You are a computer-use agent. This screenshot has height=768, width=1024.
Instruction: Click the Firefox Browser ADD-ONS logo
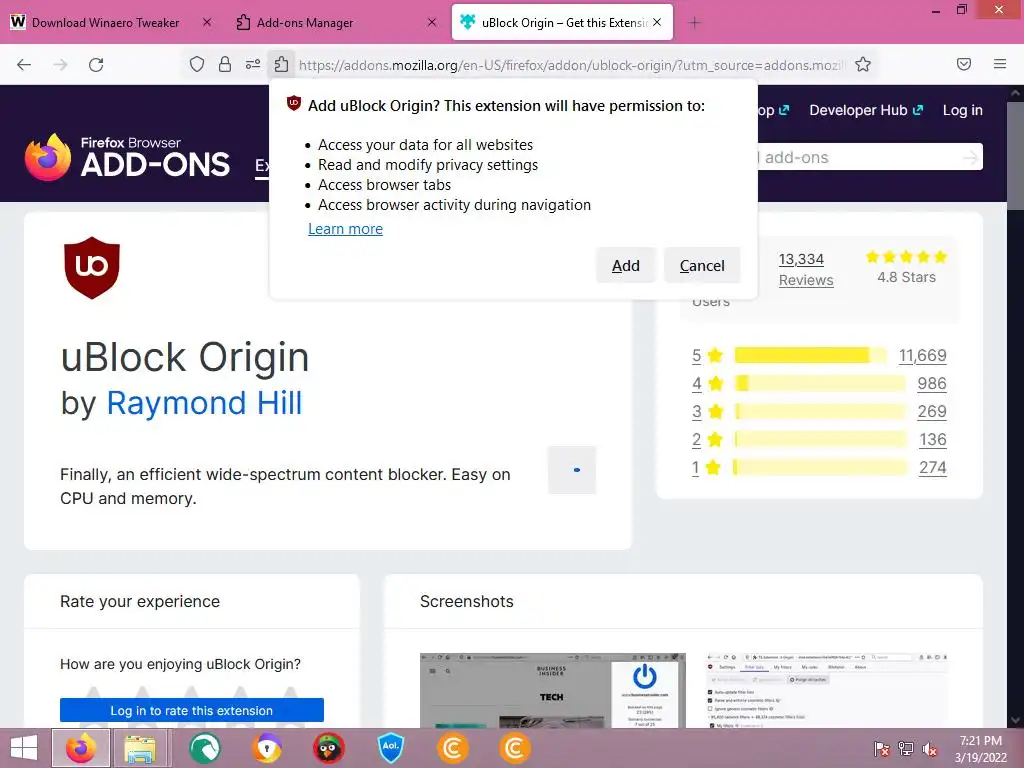pos(127,157)
